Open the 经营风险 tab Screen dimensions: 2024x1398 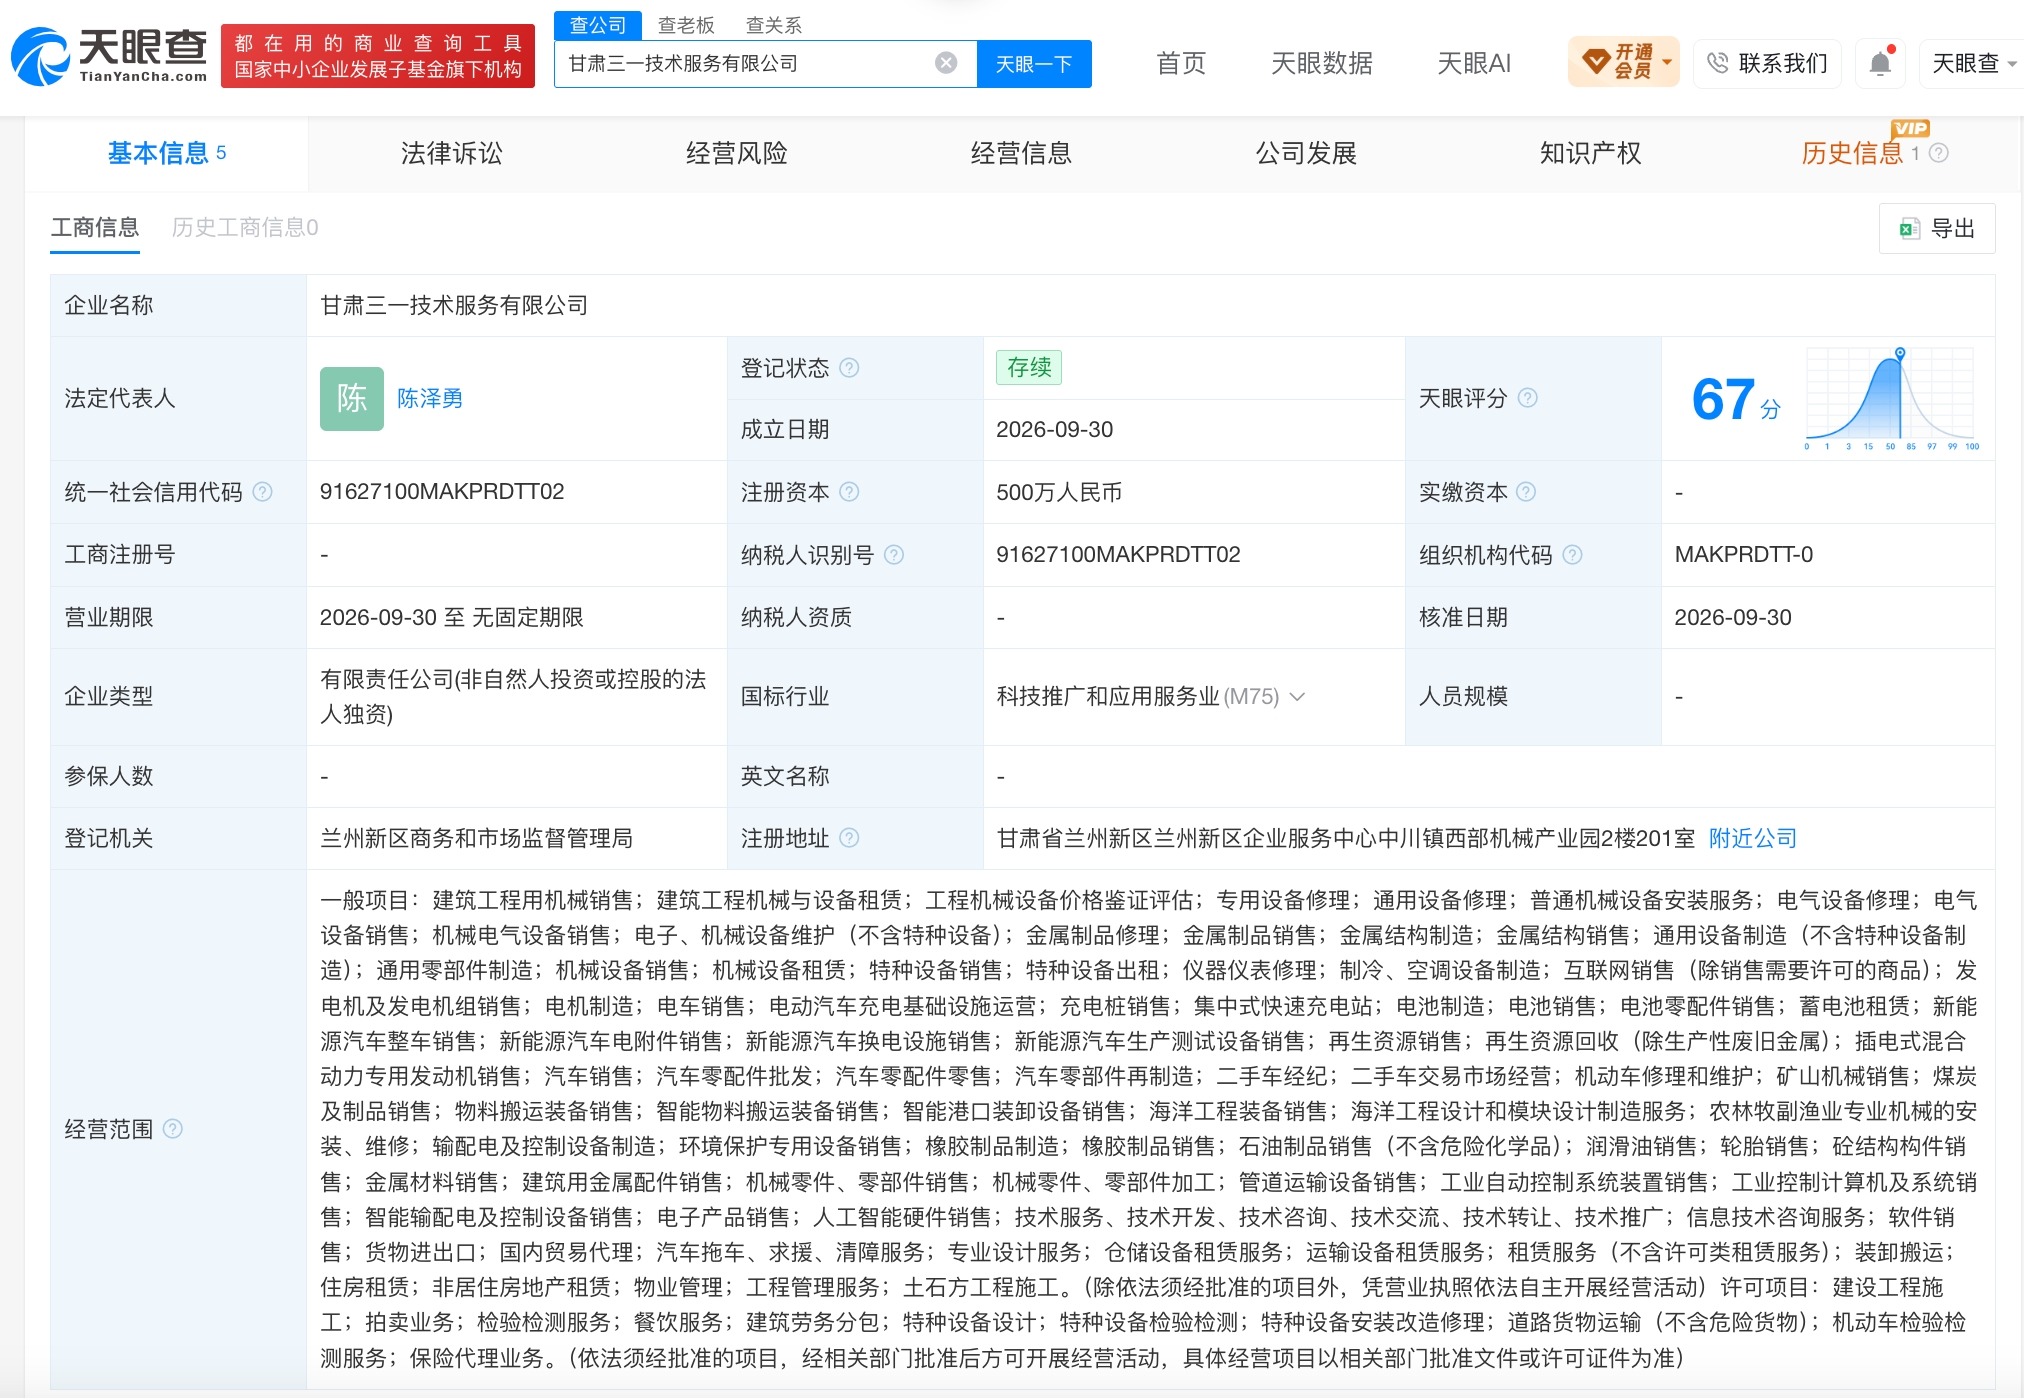coord(736,153)
